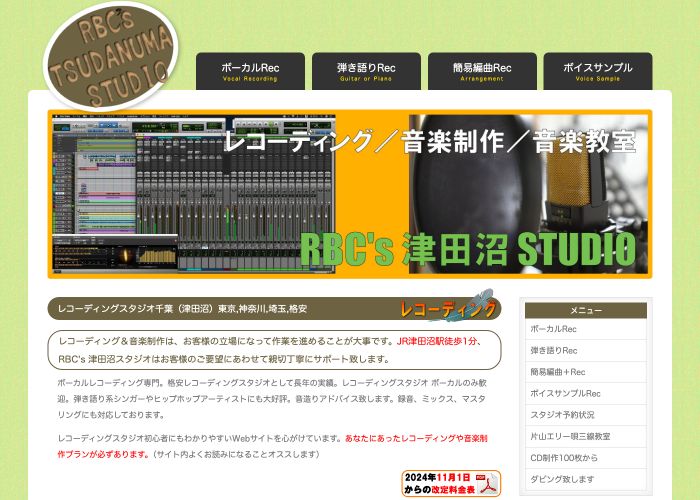
Task: Click the red あなたにあったレコーディング text
Action: click(272, 446)
